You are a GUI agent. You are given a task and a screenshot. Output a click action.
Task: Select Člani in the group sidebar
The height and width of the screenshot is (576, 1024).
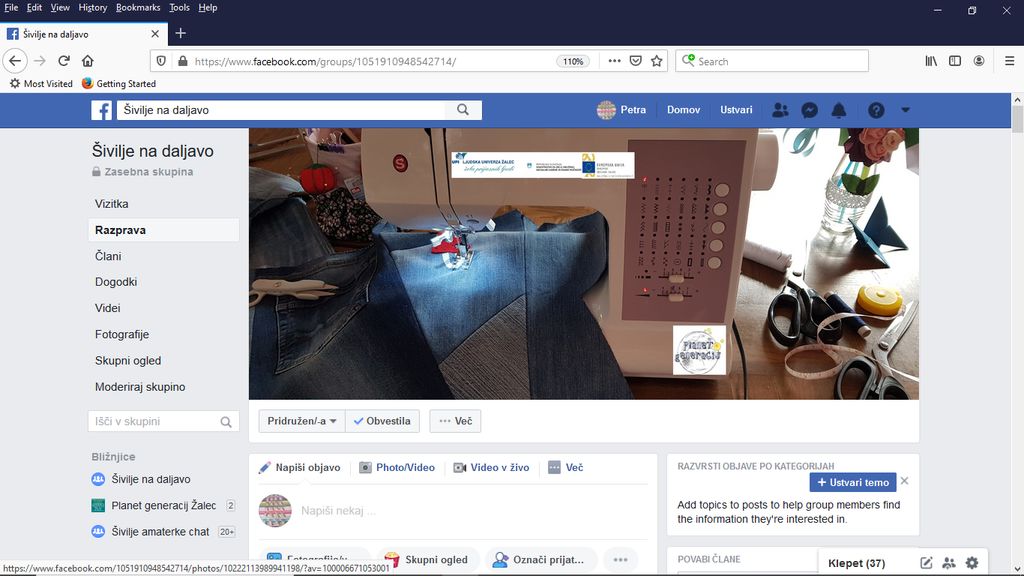(109, 256)
